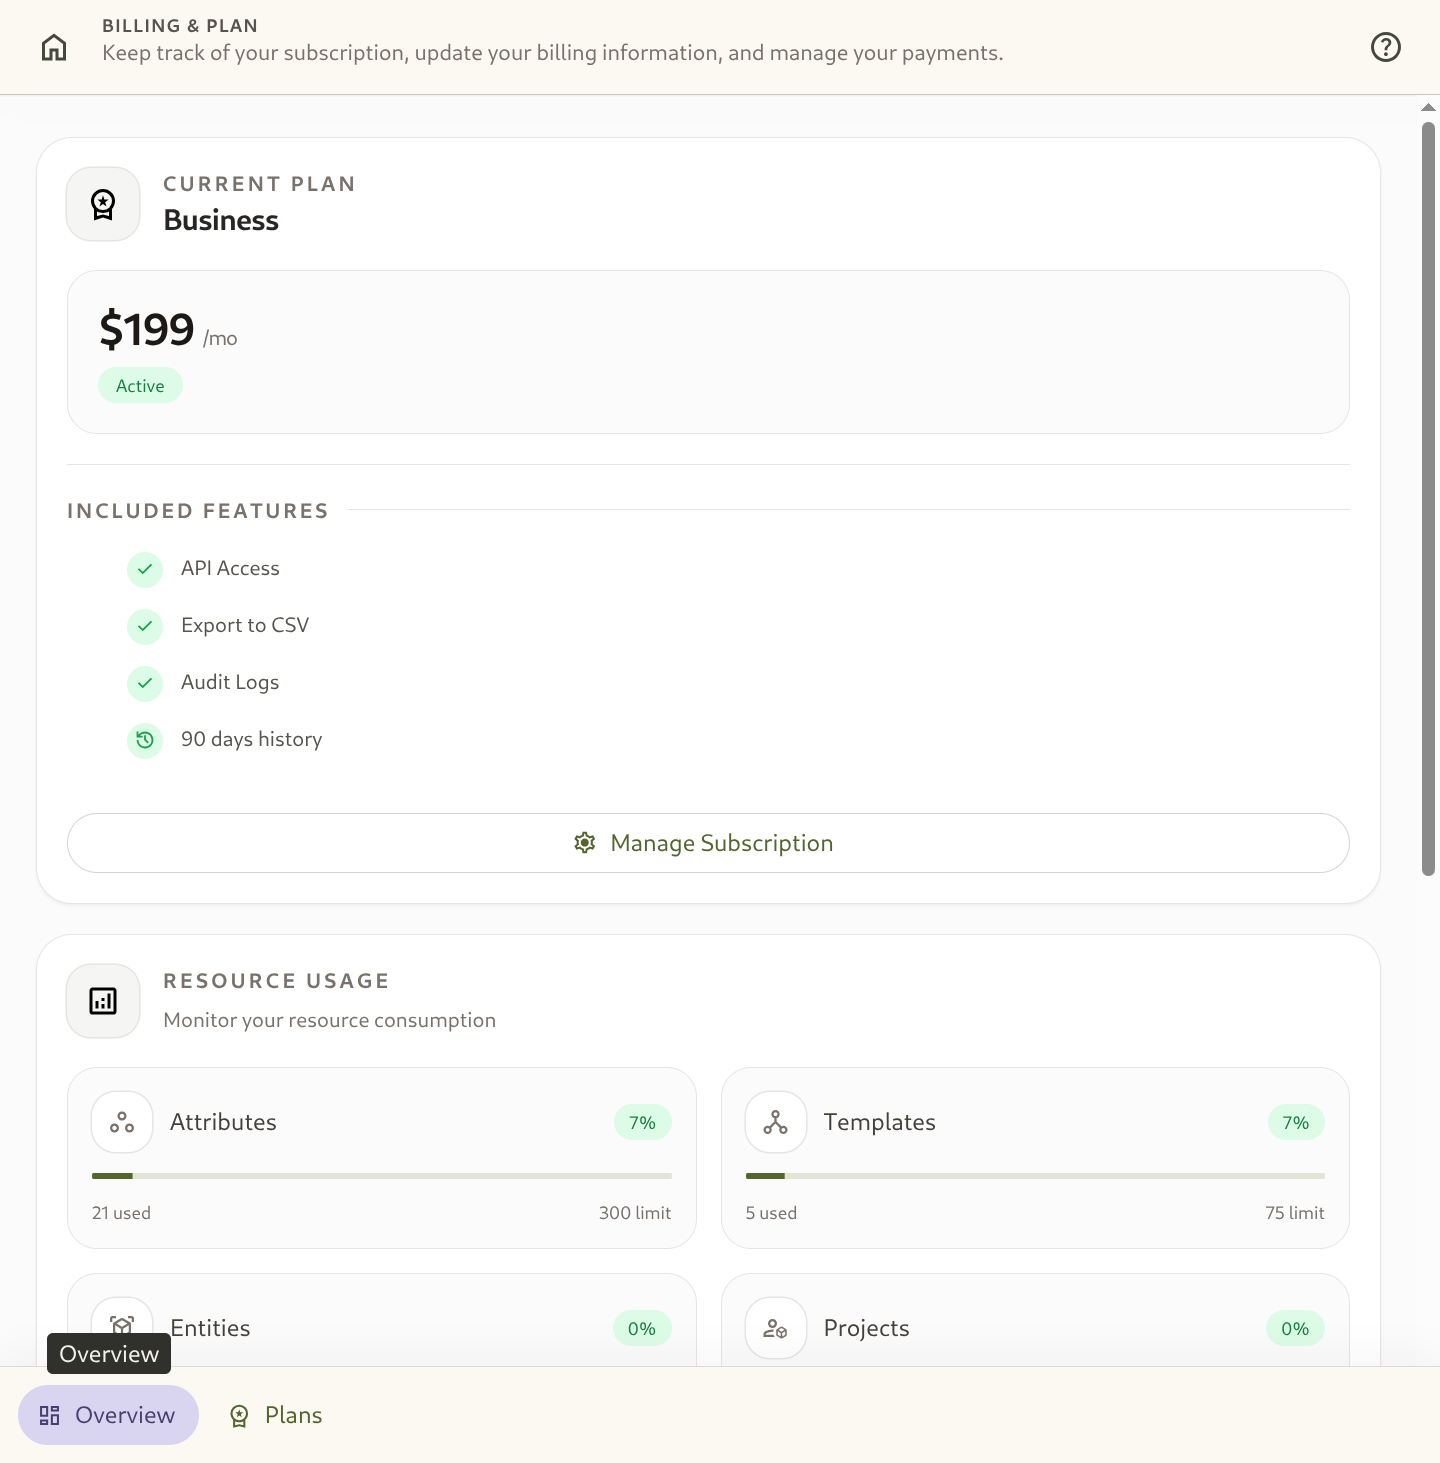Switch to the Plans tab
The height and width of the screenshot is (1463, 1440).
tap(276, 1415)
